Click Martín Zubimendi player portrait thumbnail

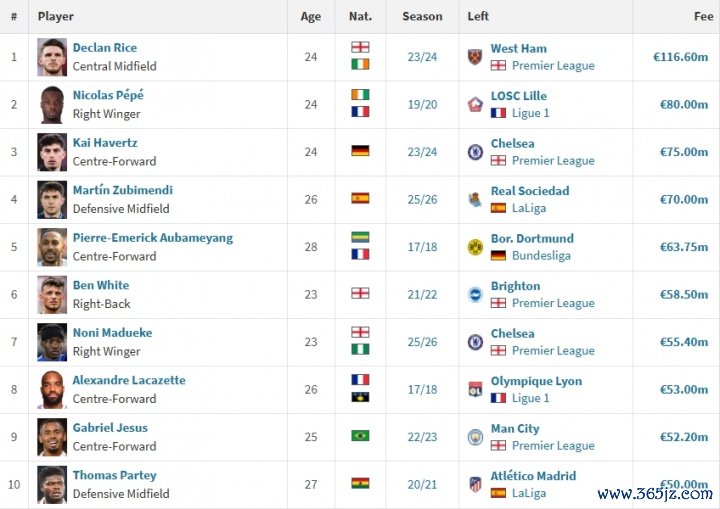[x=52, y=200]
